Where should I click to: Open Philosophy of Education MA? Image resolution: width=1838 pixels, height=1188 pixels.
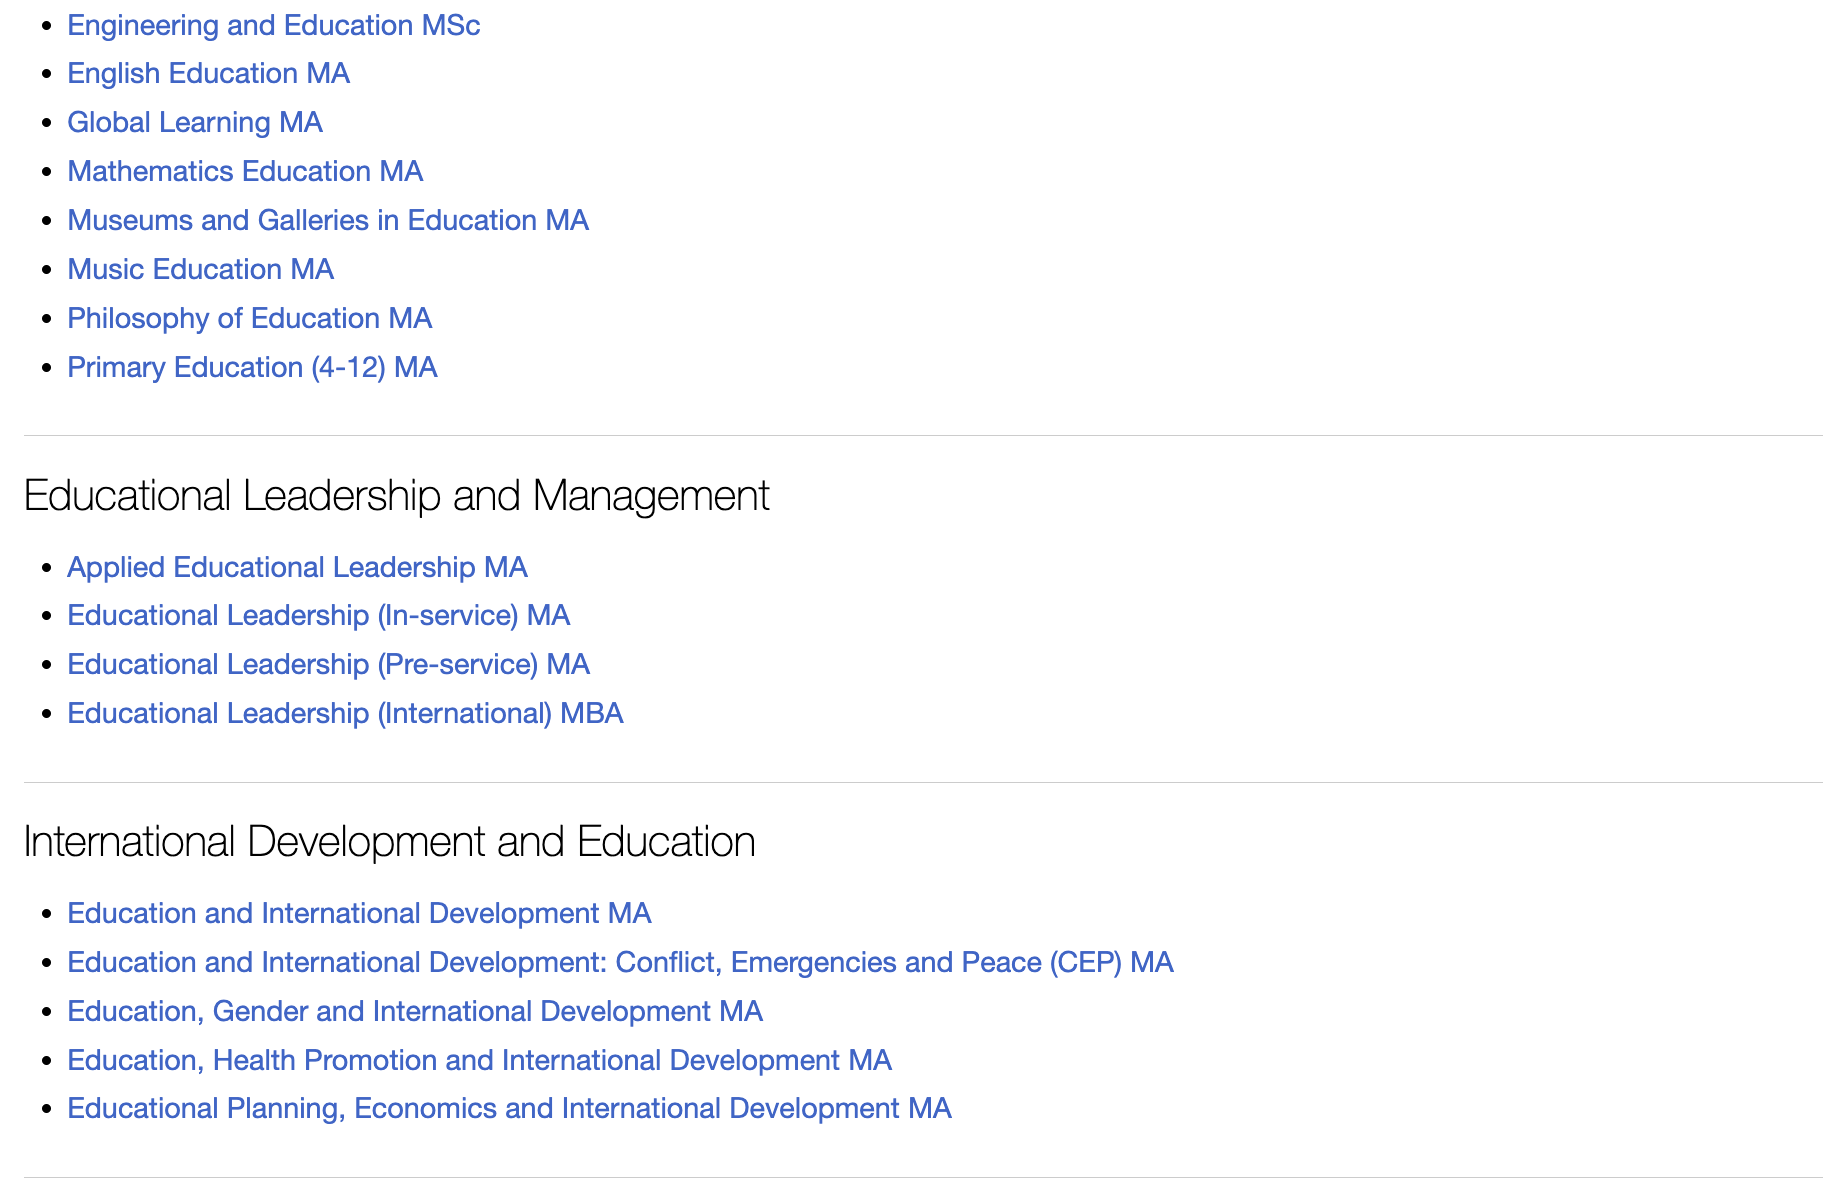coord(249,319)
